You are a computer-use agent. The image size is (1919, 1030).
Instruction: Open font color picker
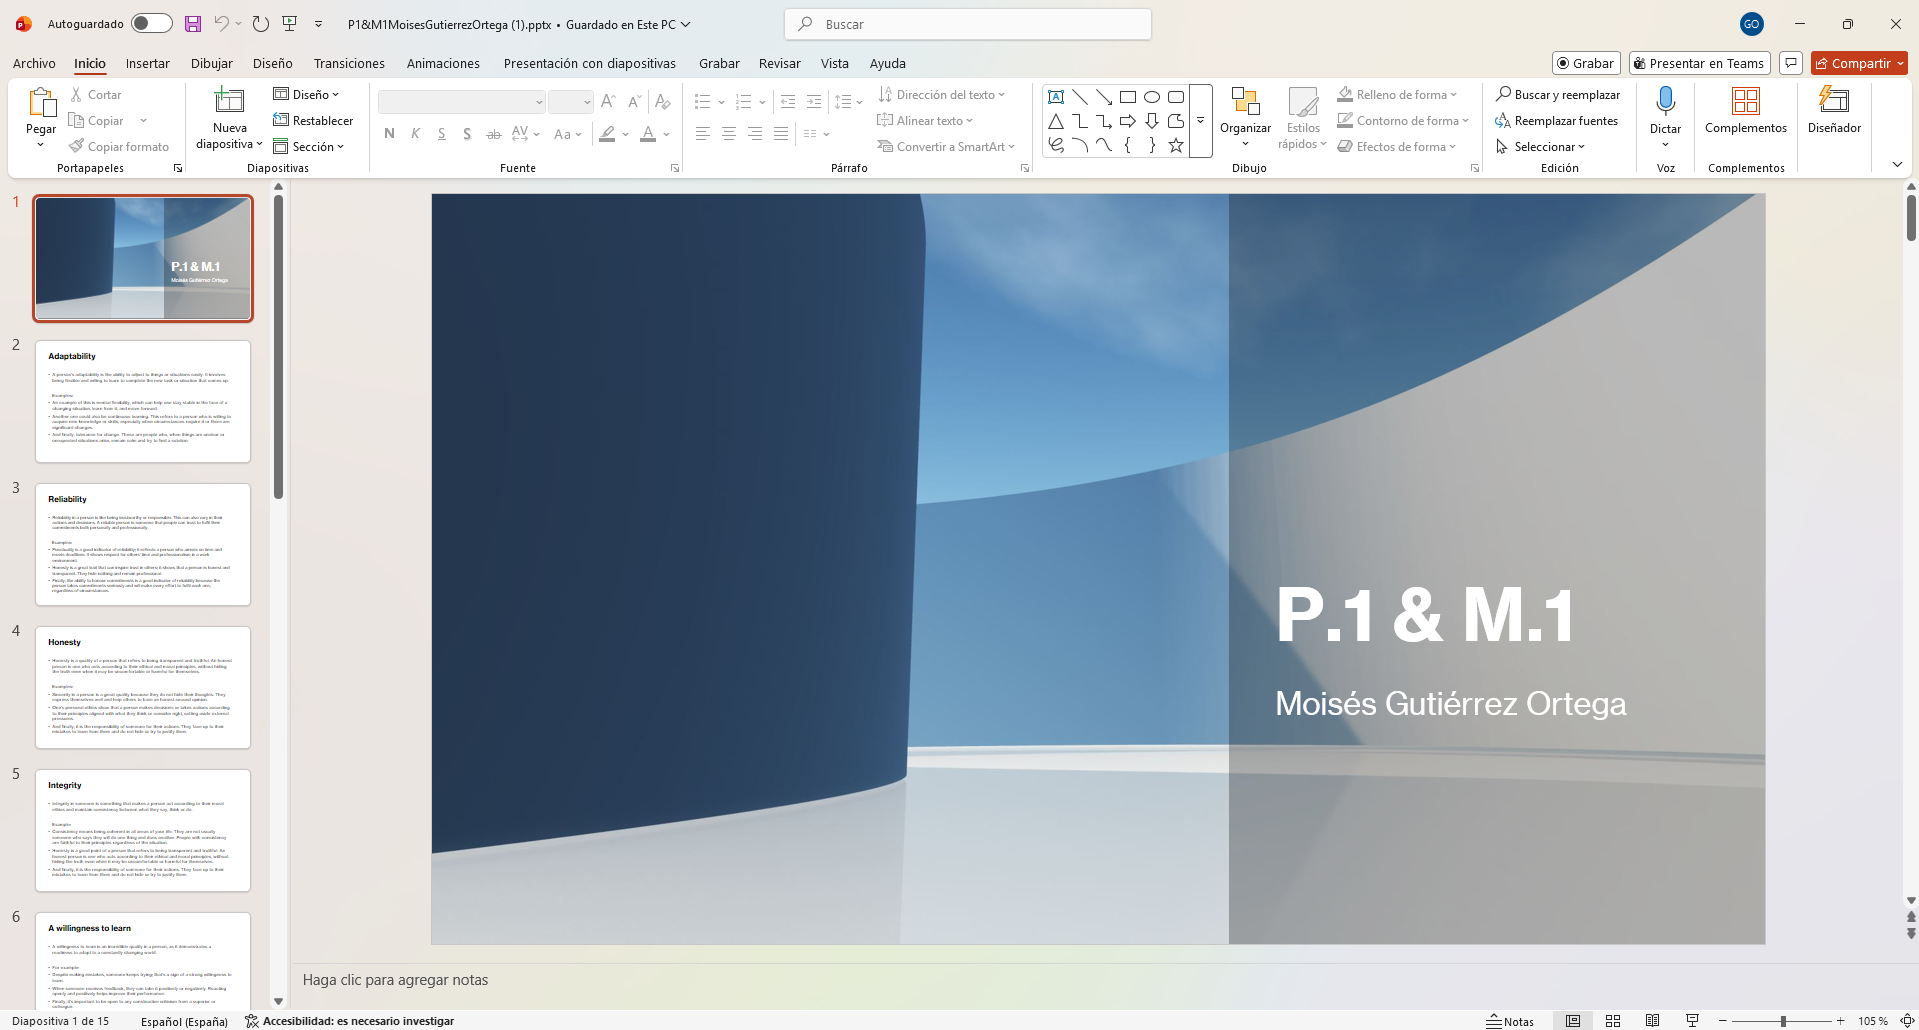[648, 134]
